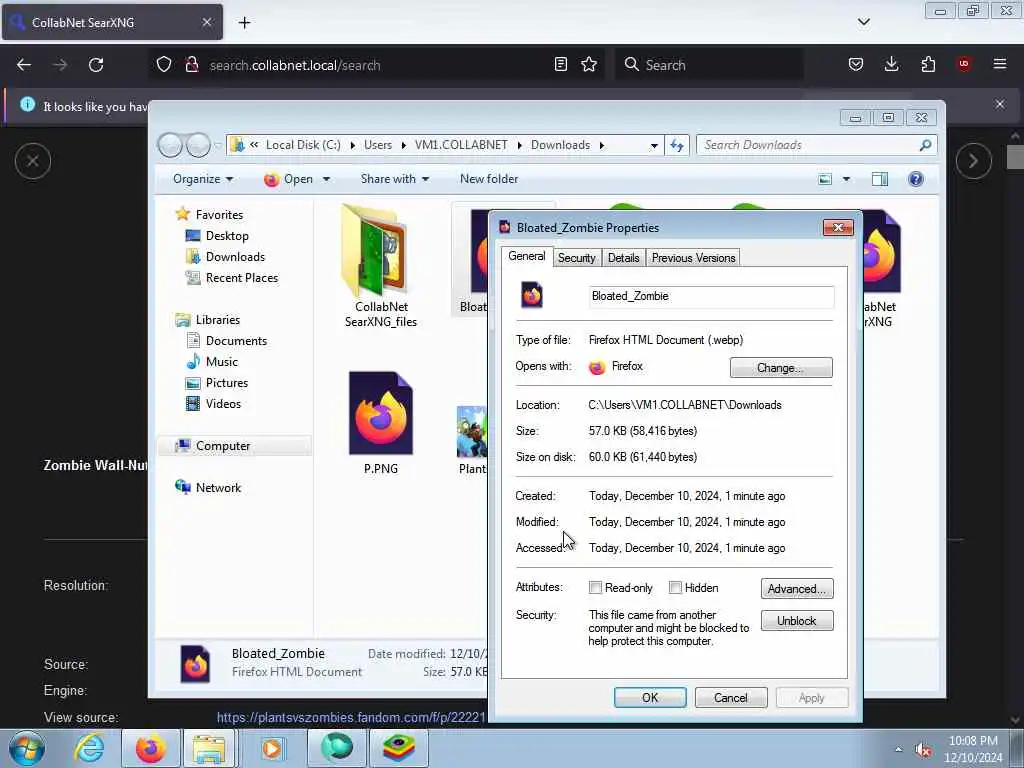Viewport: 1024px width, 768px height.
Task: Select Network in navigation pane
Action: pos(218,488)
